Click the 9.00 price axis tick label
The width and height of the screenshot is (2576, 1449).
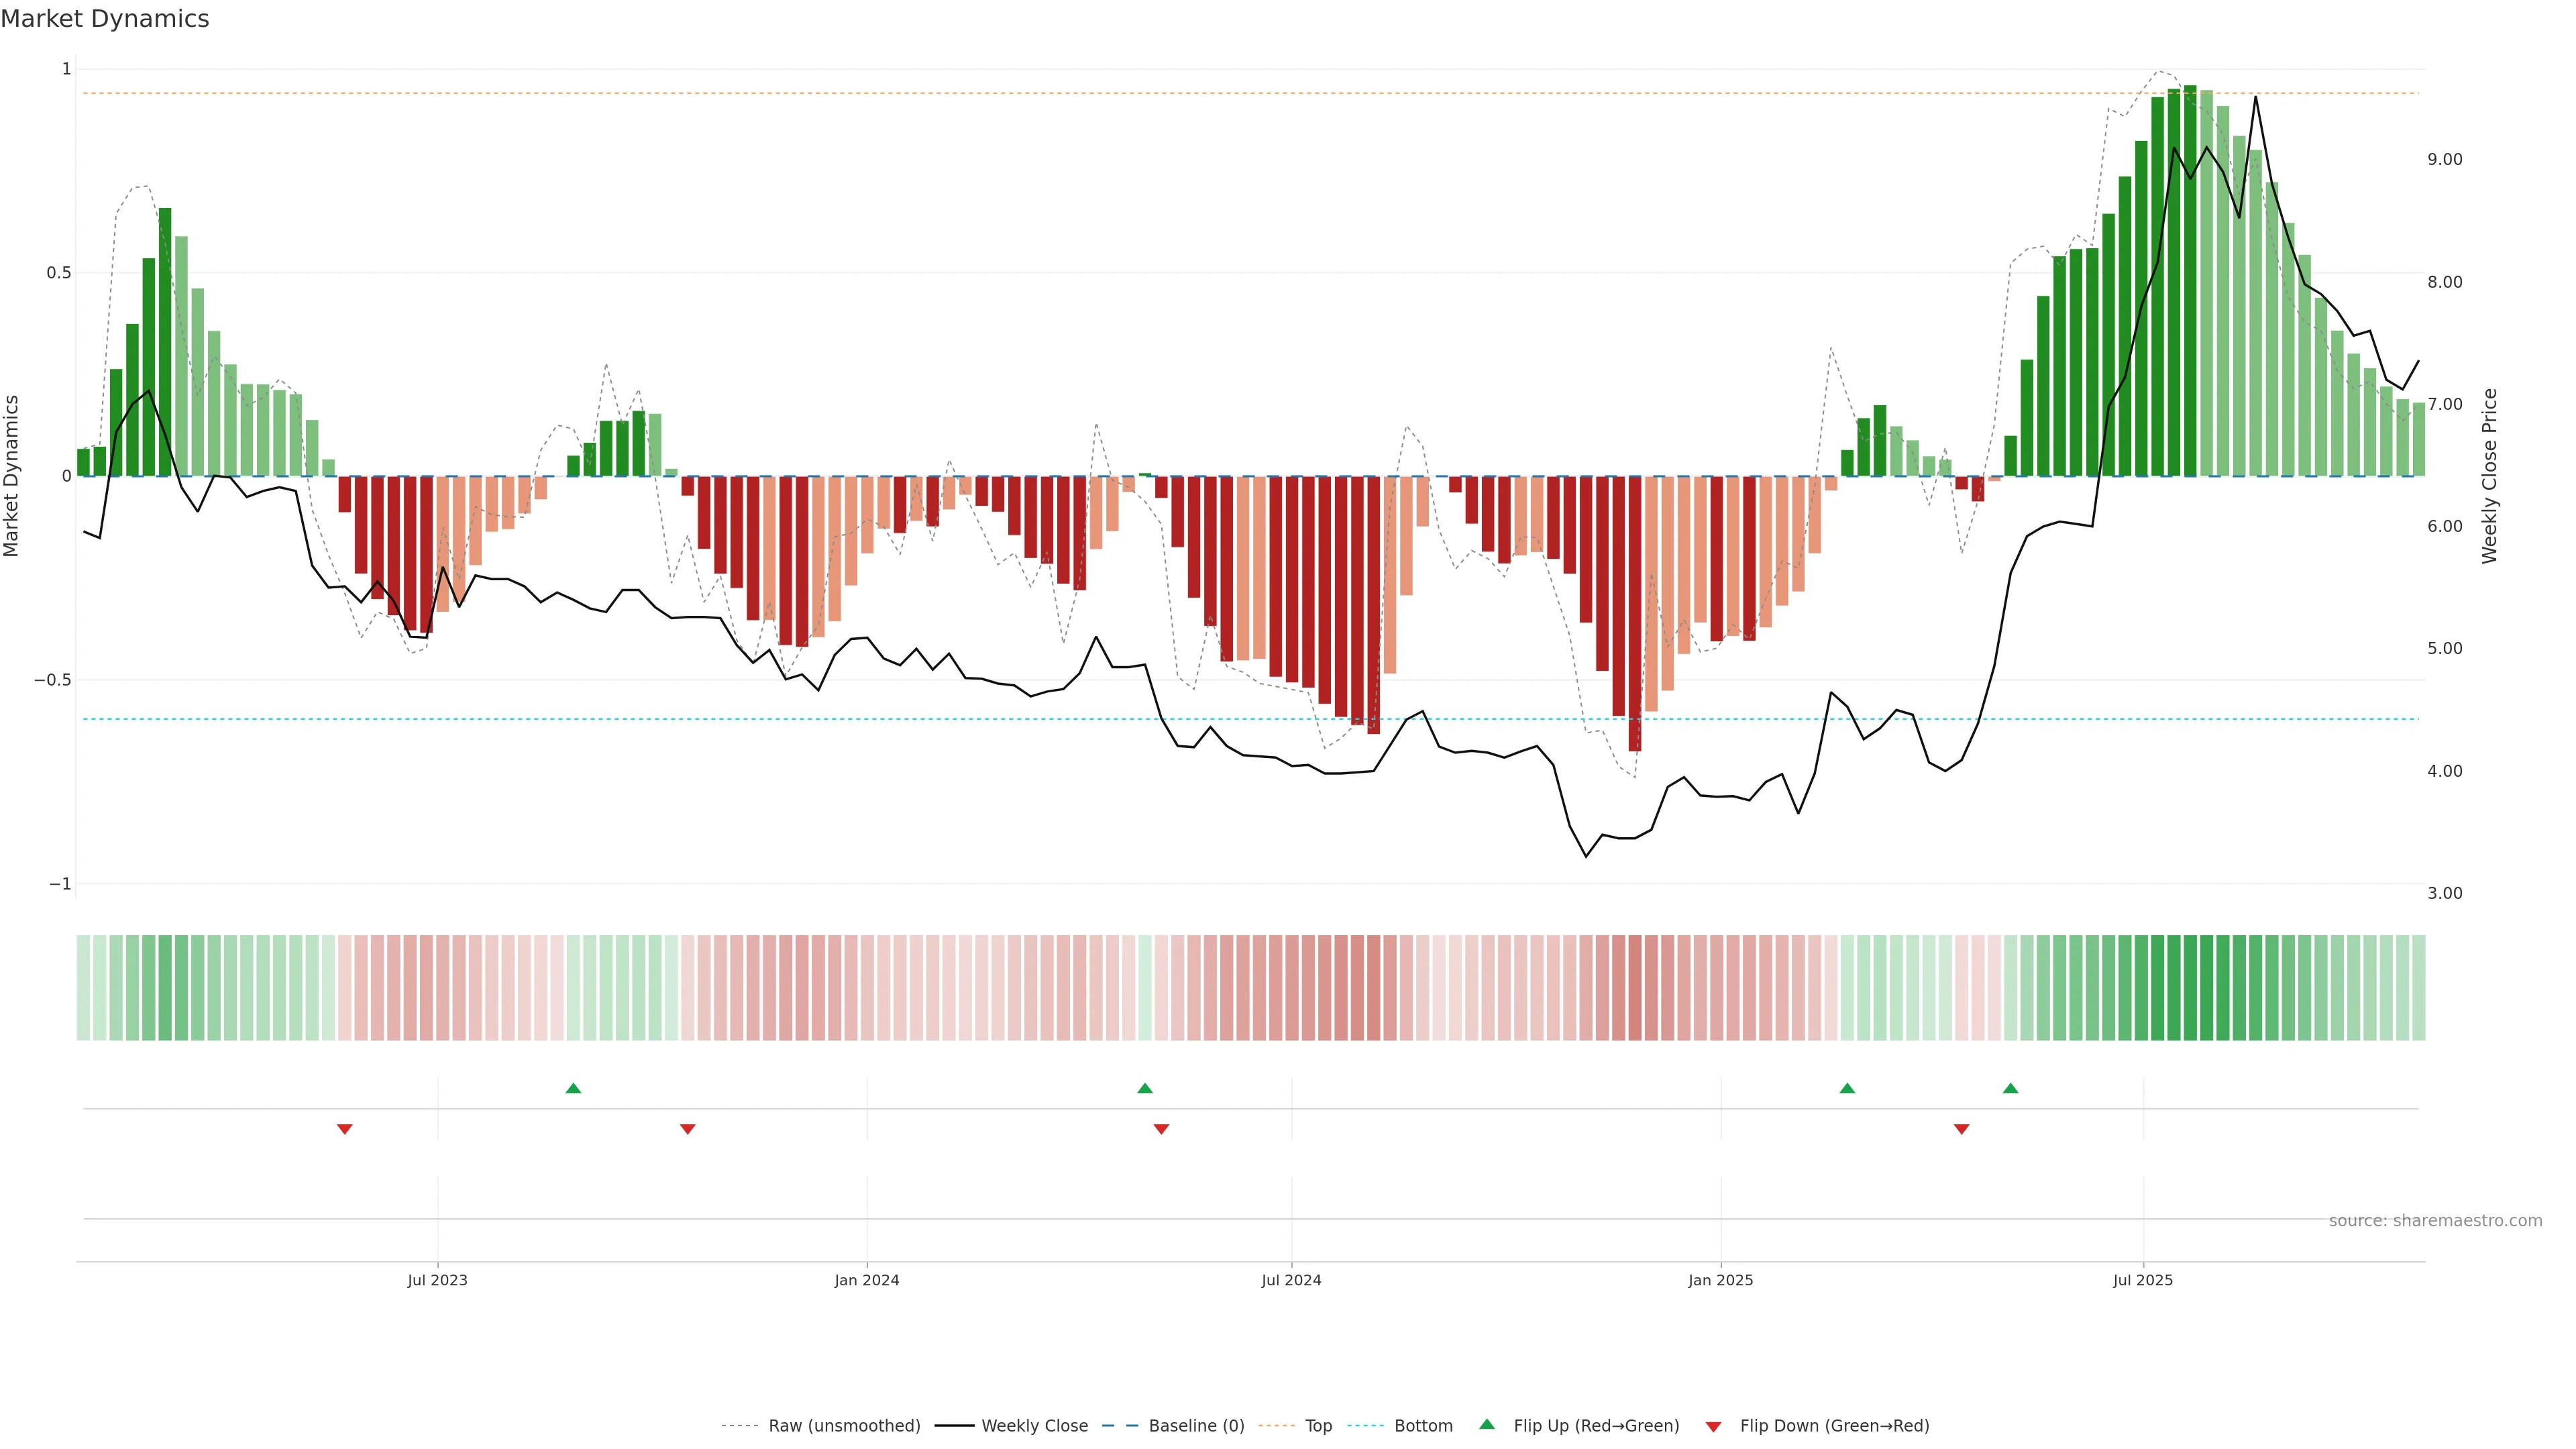[2444, 160]
